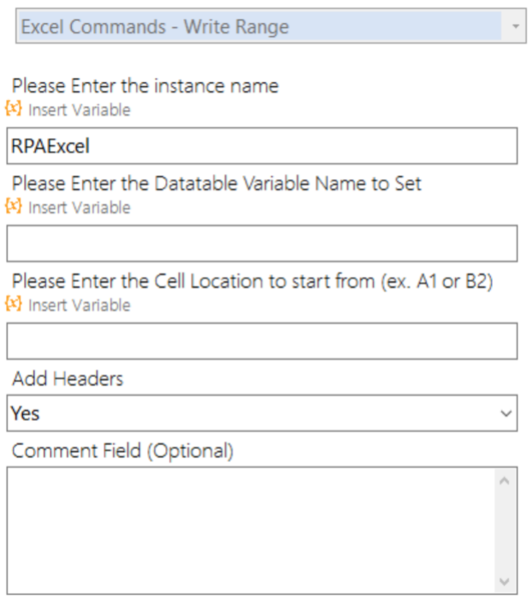Click inside the Comment Field text area
The height and width of the screenshot is (600, 532).
click(x=251, y=530)
